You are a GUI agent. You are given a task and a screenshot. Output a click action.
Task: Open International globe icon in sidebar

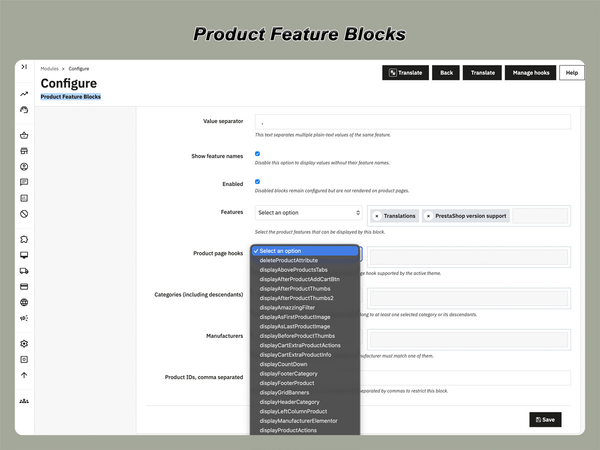[24, 302]
